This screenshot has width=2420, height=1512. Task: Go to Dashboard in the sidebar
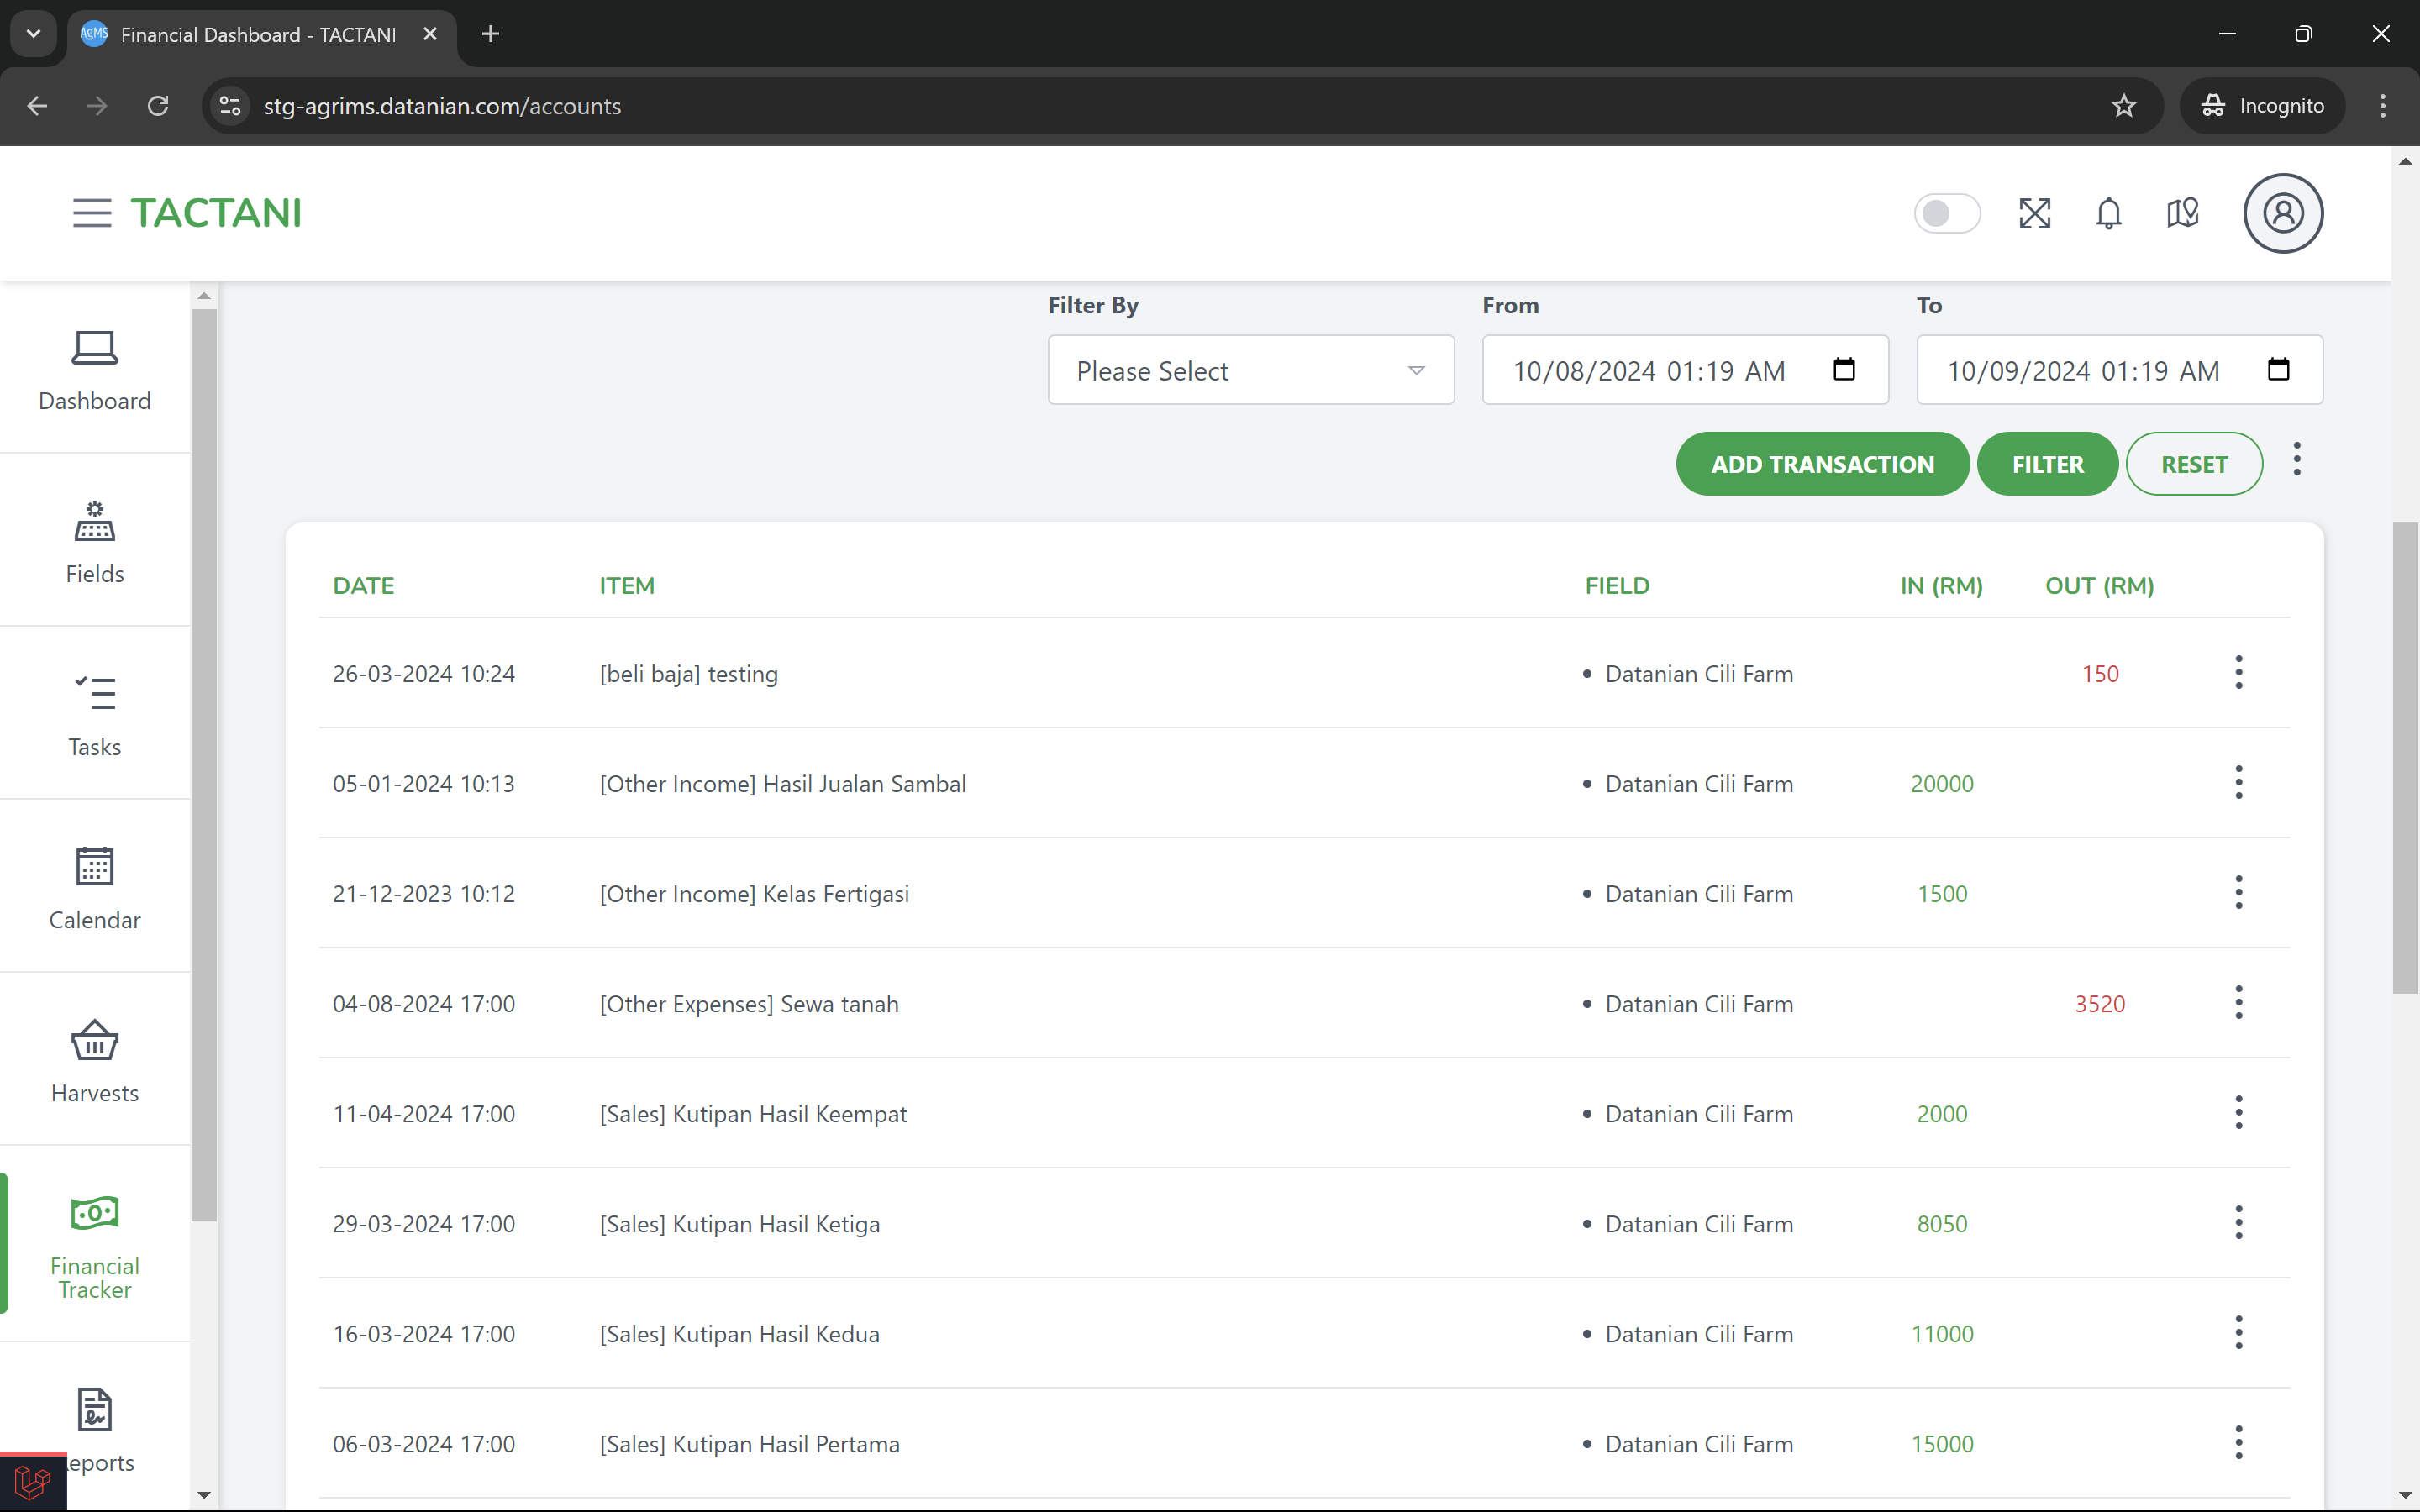(x=95, y=371)
